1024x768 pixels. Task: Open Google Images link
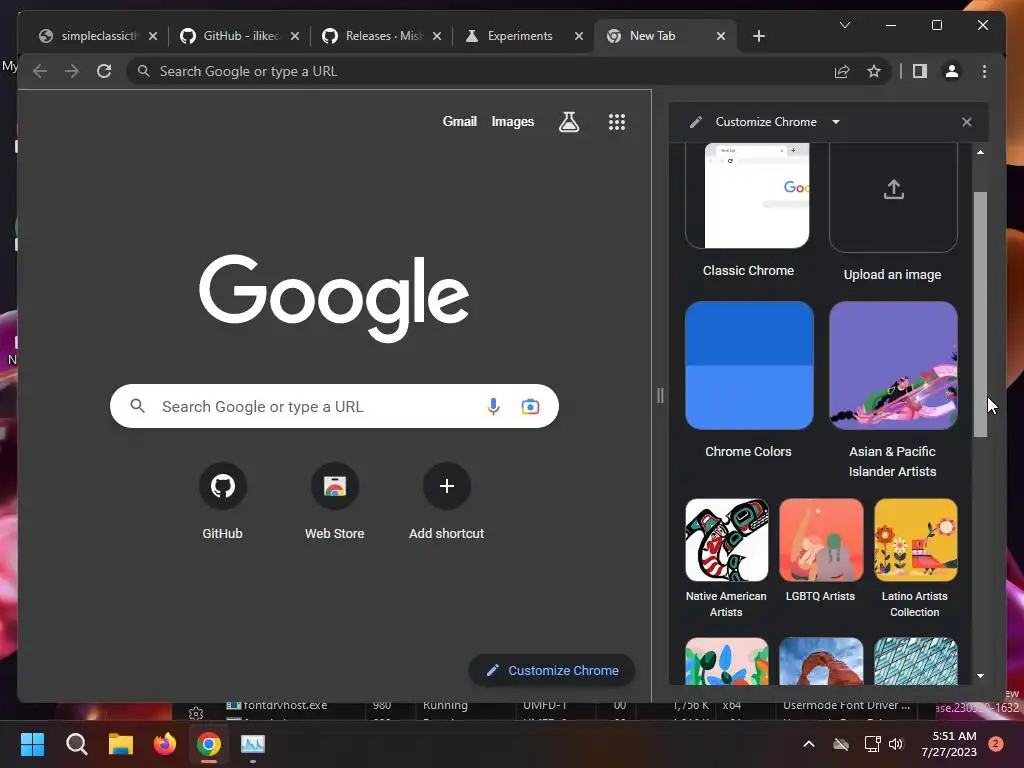[513, 121]
